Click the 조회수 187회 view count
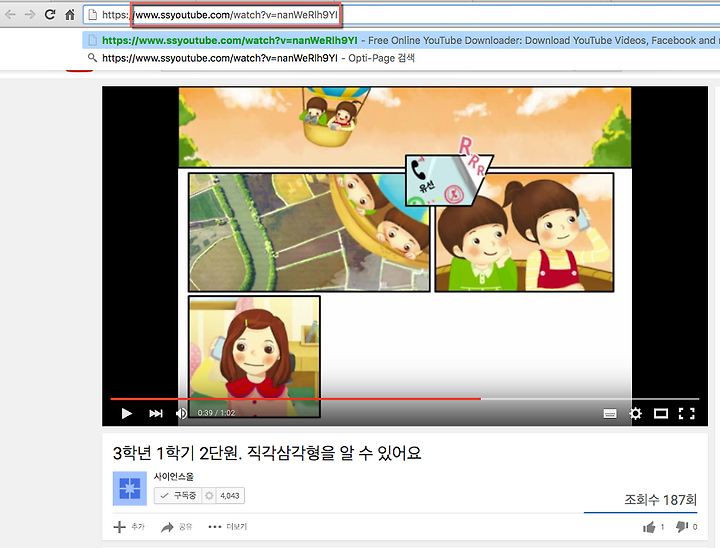This screenshot has width=720, height=548. click(660, 500)
